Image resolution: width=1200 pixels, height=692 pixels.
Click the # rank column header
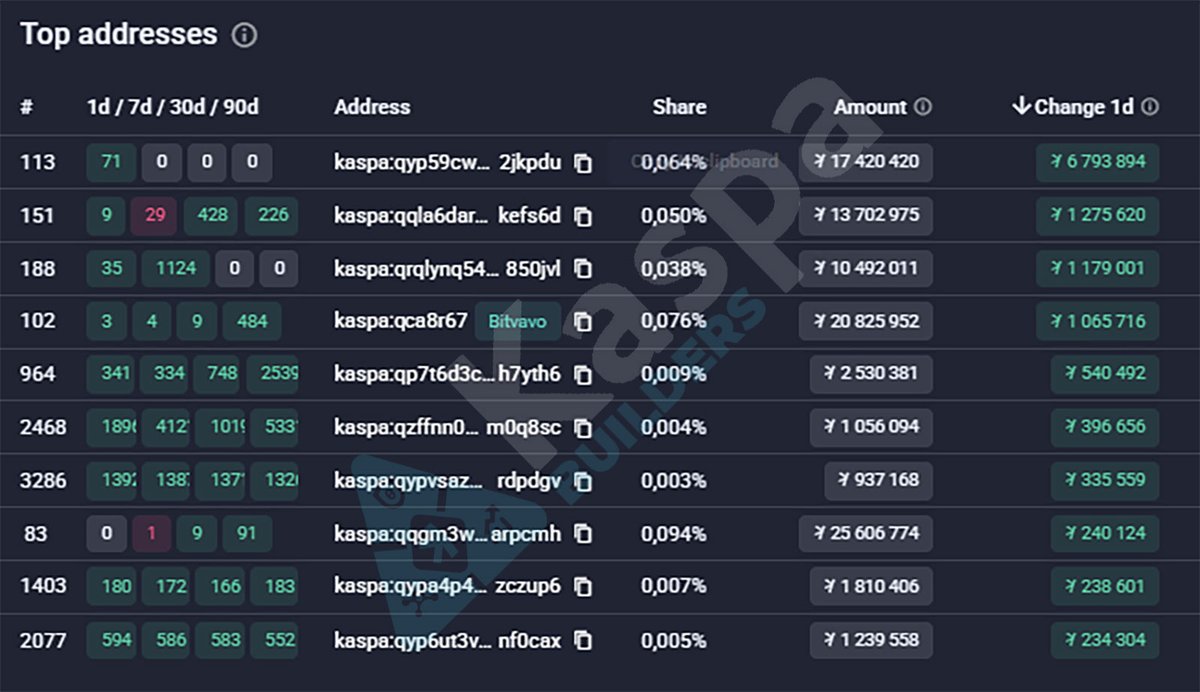pyautogui.click(x=26, y=107)
